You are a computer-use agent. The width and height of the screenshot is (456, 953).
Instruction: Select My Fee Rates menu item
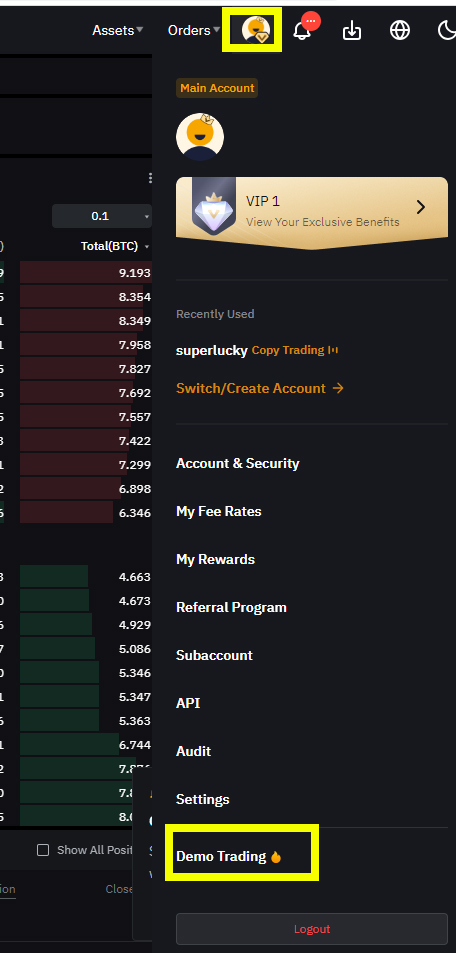[x=218, y=511]
